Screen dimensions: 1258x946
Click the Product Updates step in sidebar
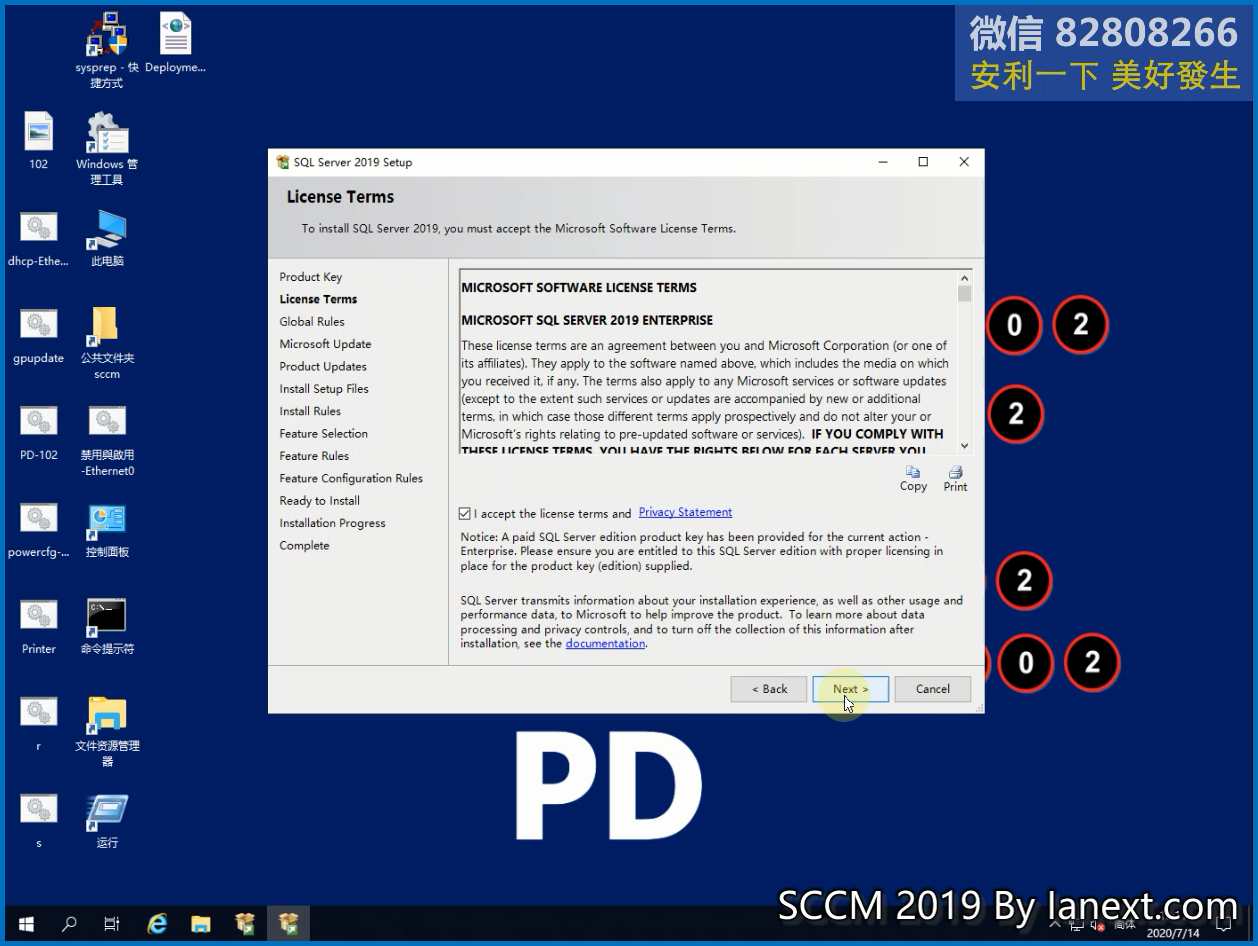click(x=323, y=366)
